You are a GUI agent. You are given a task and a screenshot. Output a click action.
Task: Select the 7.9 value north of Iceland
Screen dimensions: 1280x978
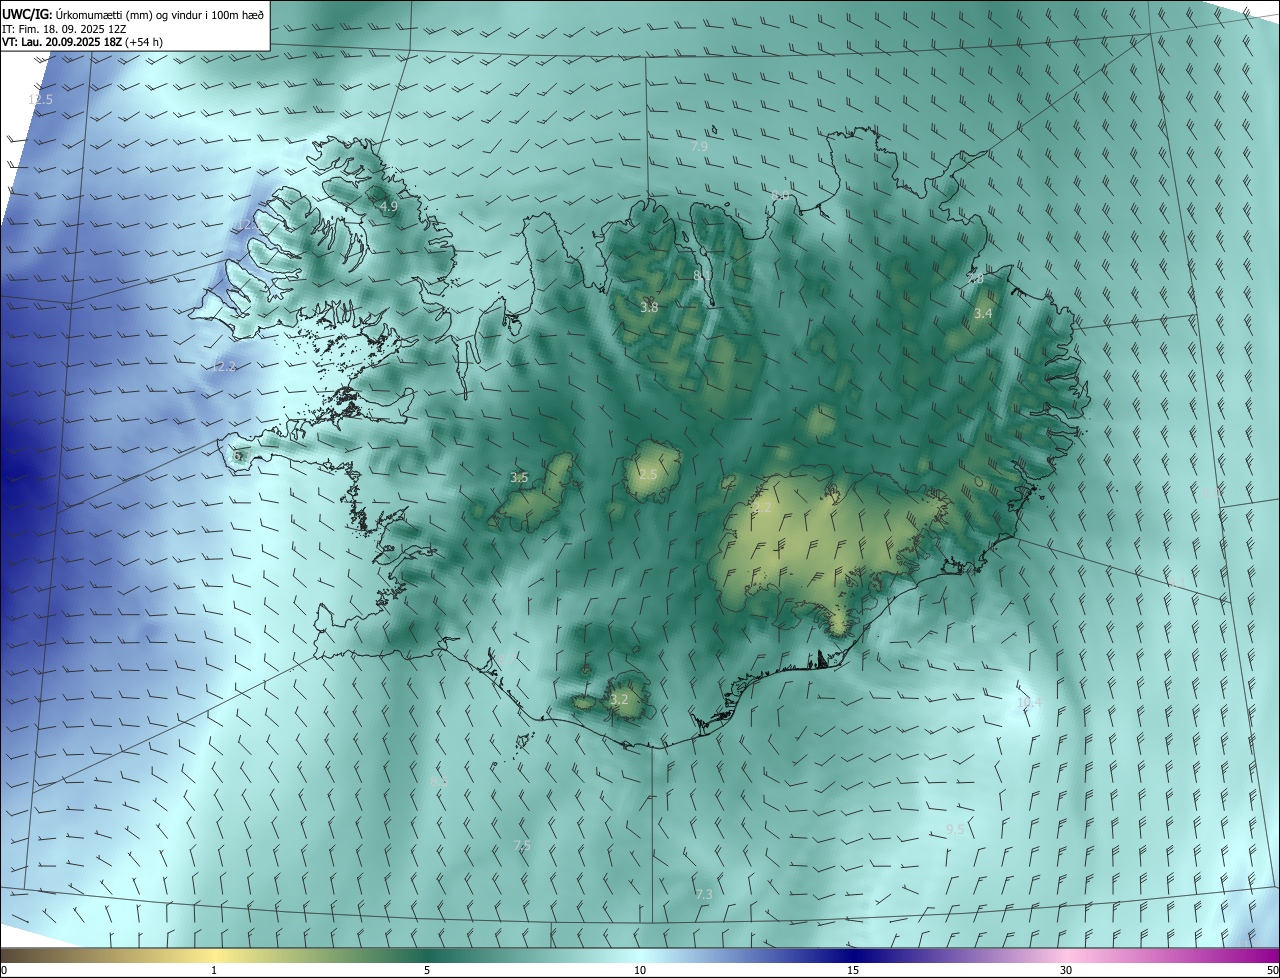coord(699,146)
